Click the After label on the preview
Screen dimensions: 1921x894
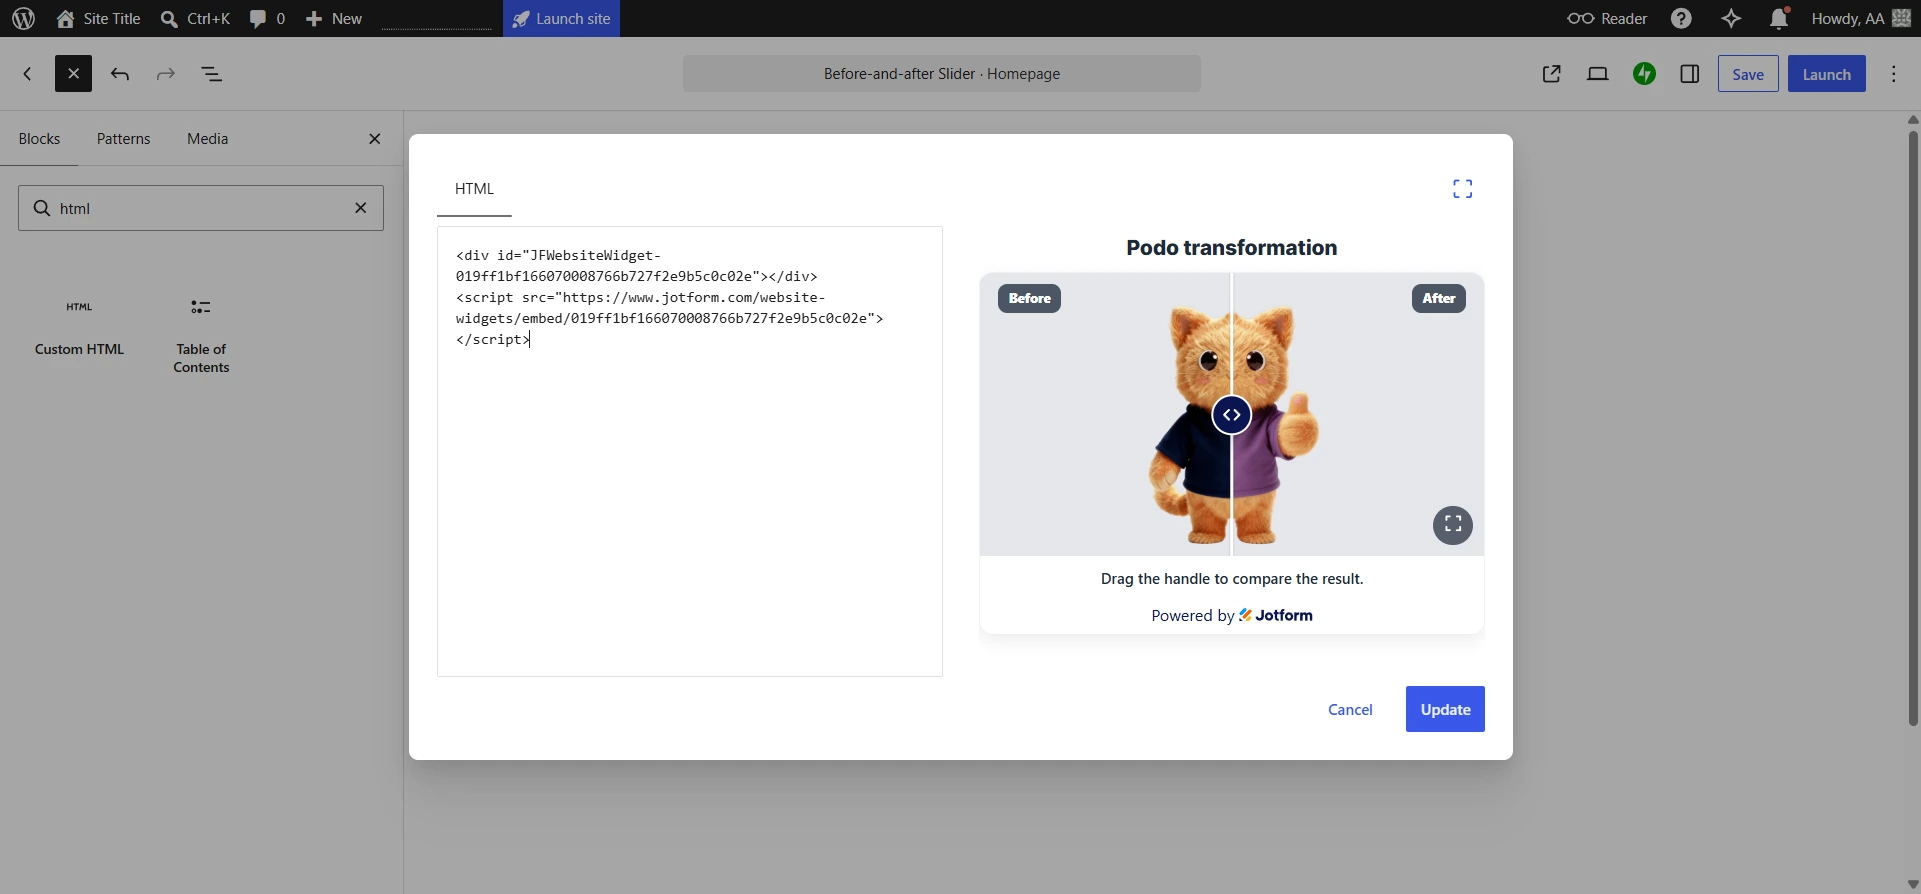coord(1438,298)
